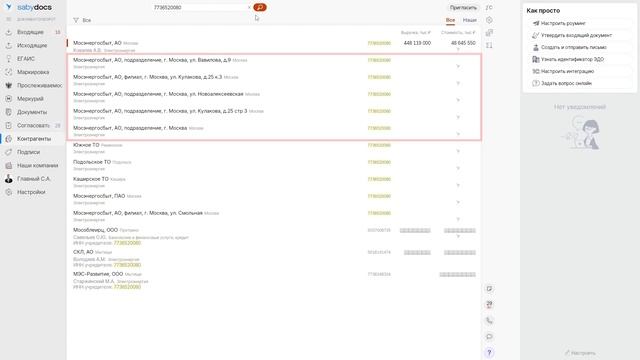Clear the search field with the X

[249, 7]
